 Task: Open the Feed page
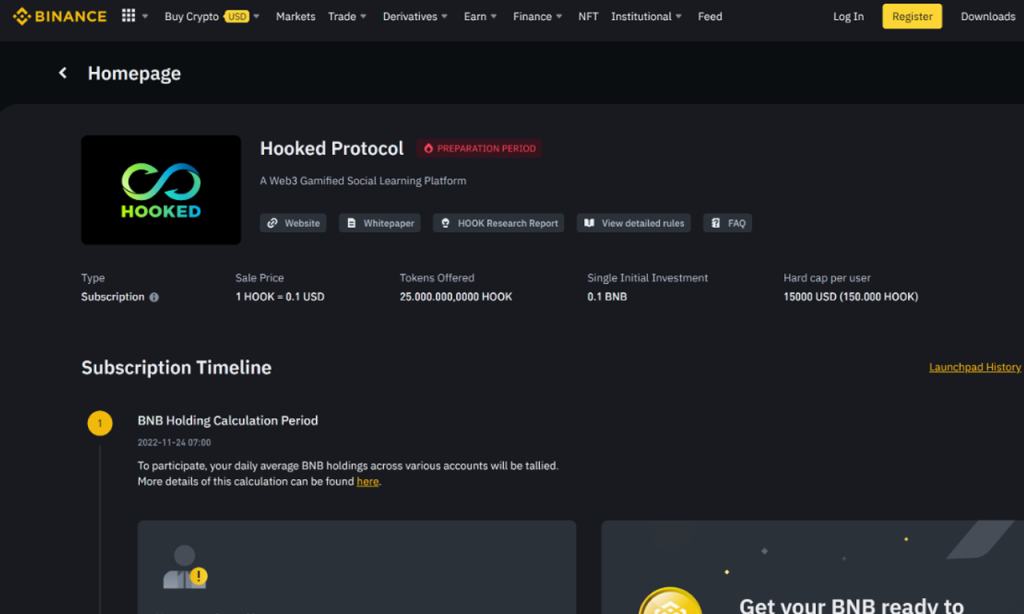(710, 16)
